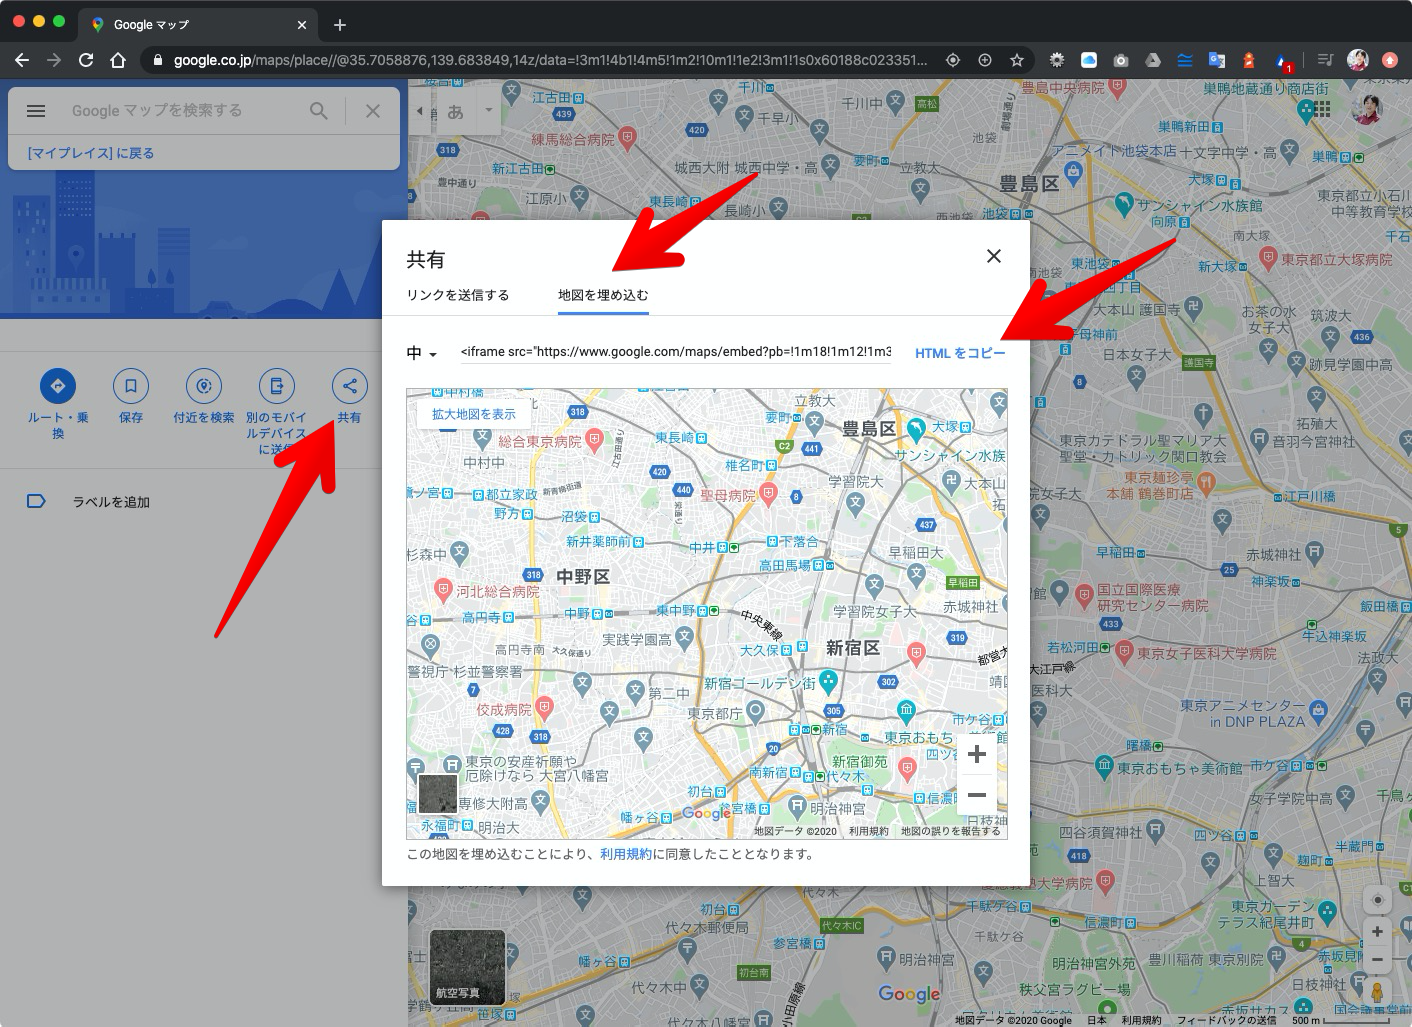Zoom in on the embed preview map
This screenshot has width=1412, height=1027.
(977, 755)
